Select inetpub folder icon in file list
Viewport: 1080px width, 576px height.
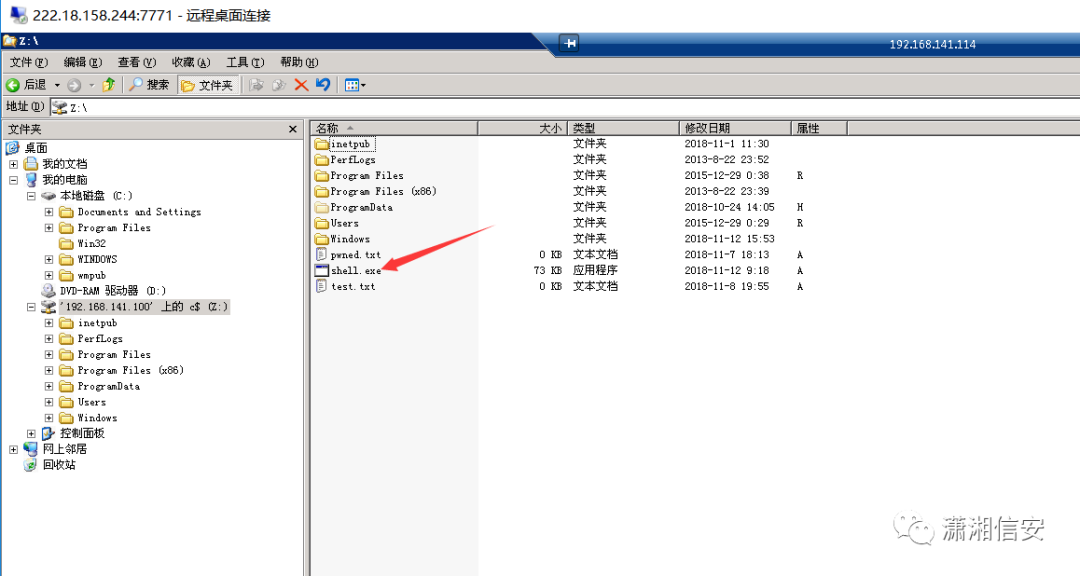322,144
